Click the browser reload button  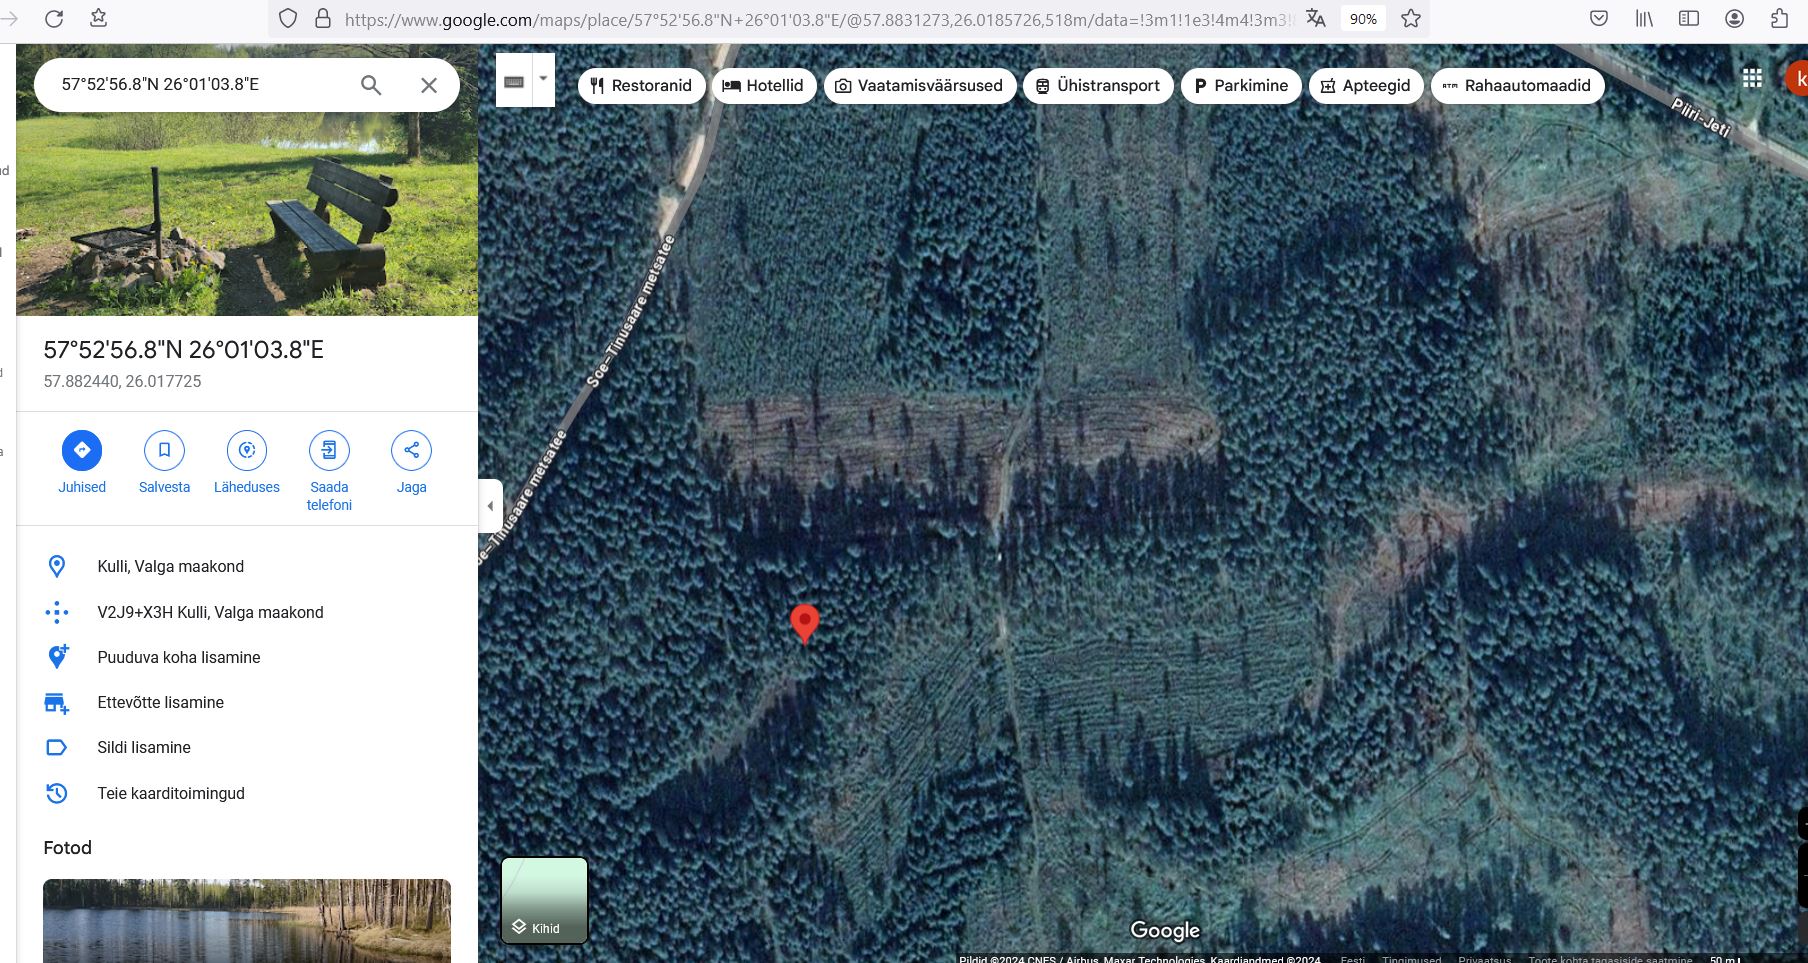[x=54, y=19]
